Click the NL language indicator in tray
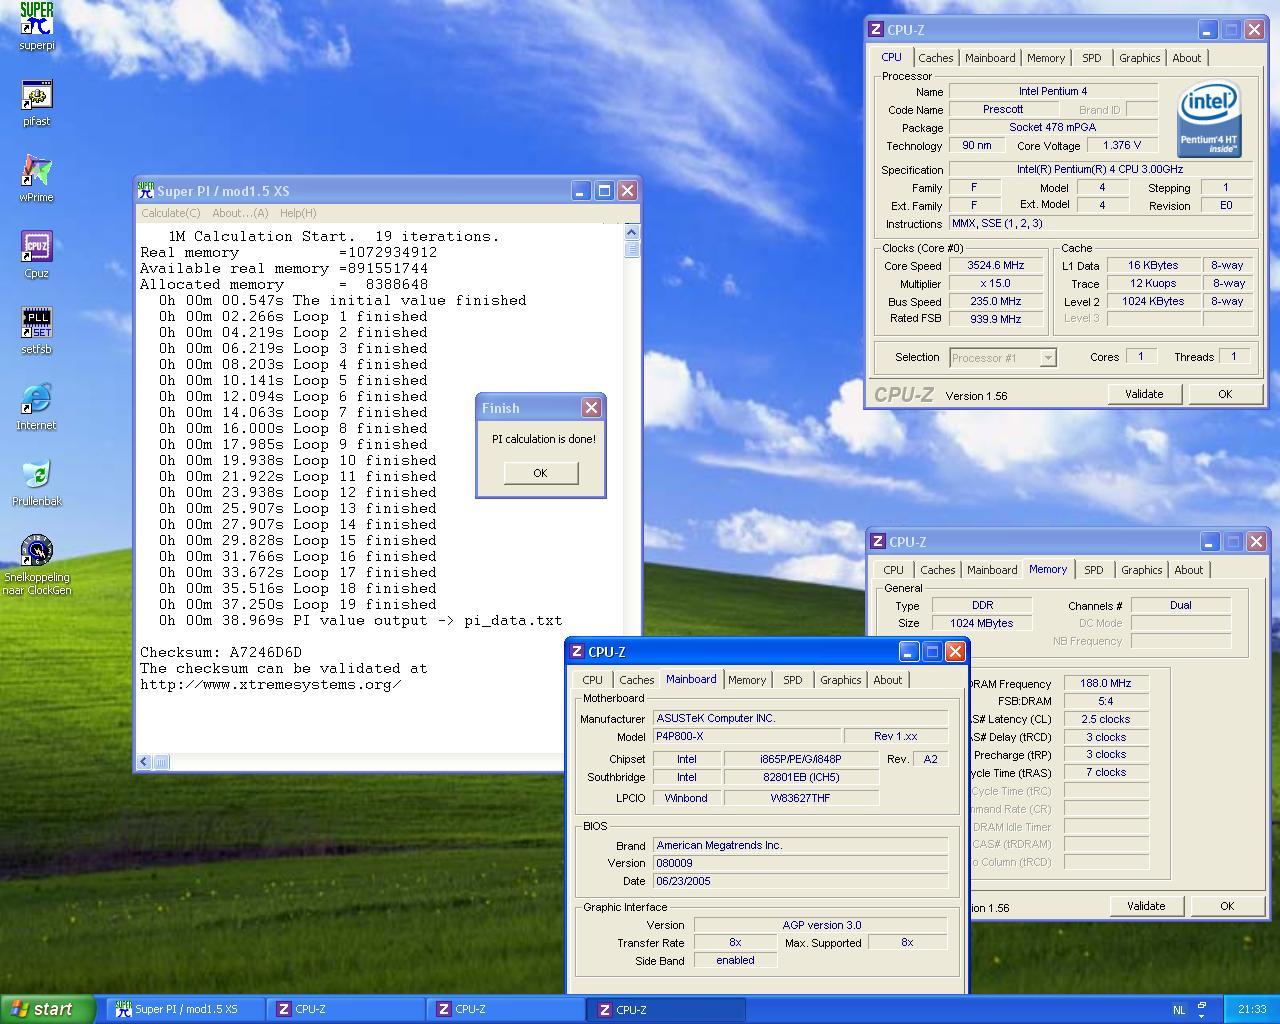Viewport: 1280px width, 1024px height. [1178, 1010]
